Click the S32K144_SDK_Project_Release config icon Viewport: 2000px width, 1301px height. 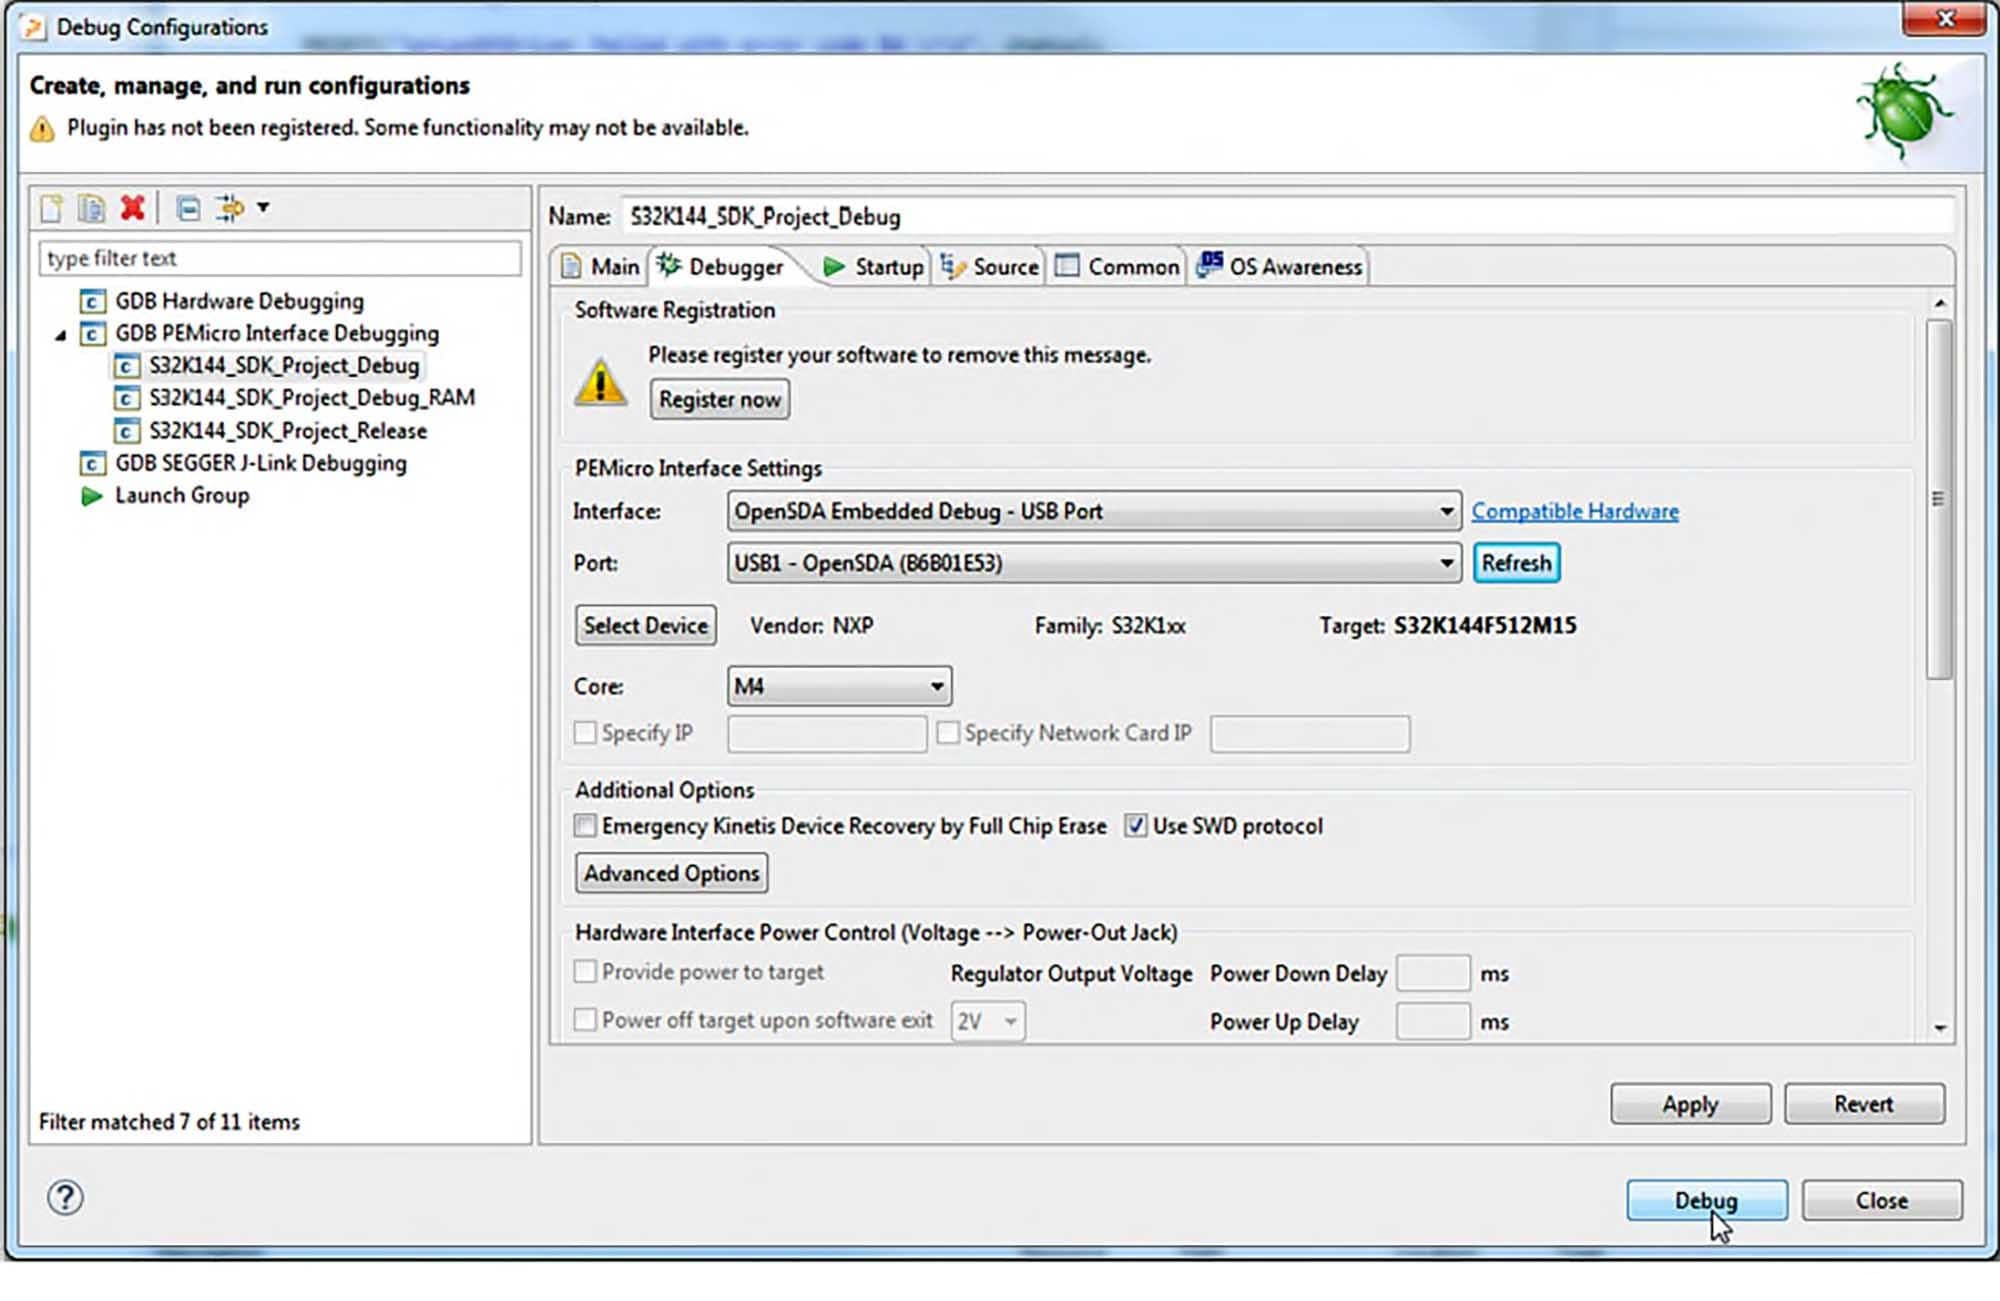[x=126, y=431]
